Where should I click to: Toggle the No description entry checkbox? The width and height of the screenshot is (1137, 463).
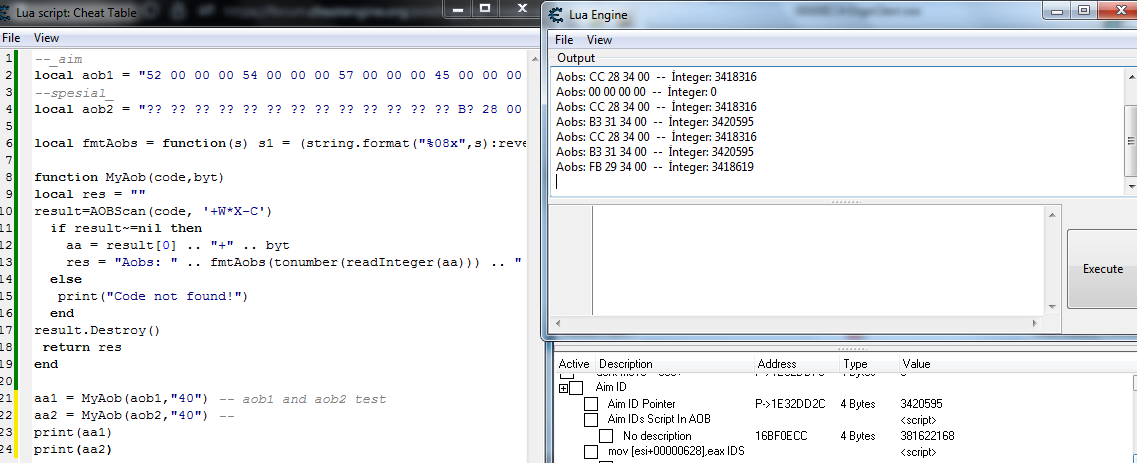pyautogui.click(x=606, y=436)
